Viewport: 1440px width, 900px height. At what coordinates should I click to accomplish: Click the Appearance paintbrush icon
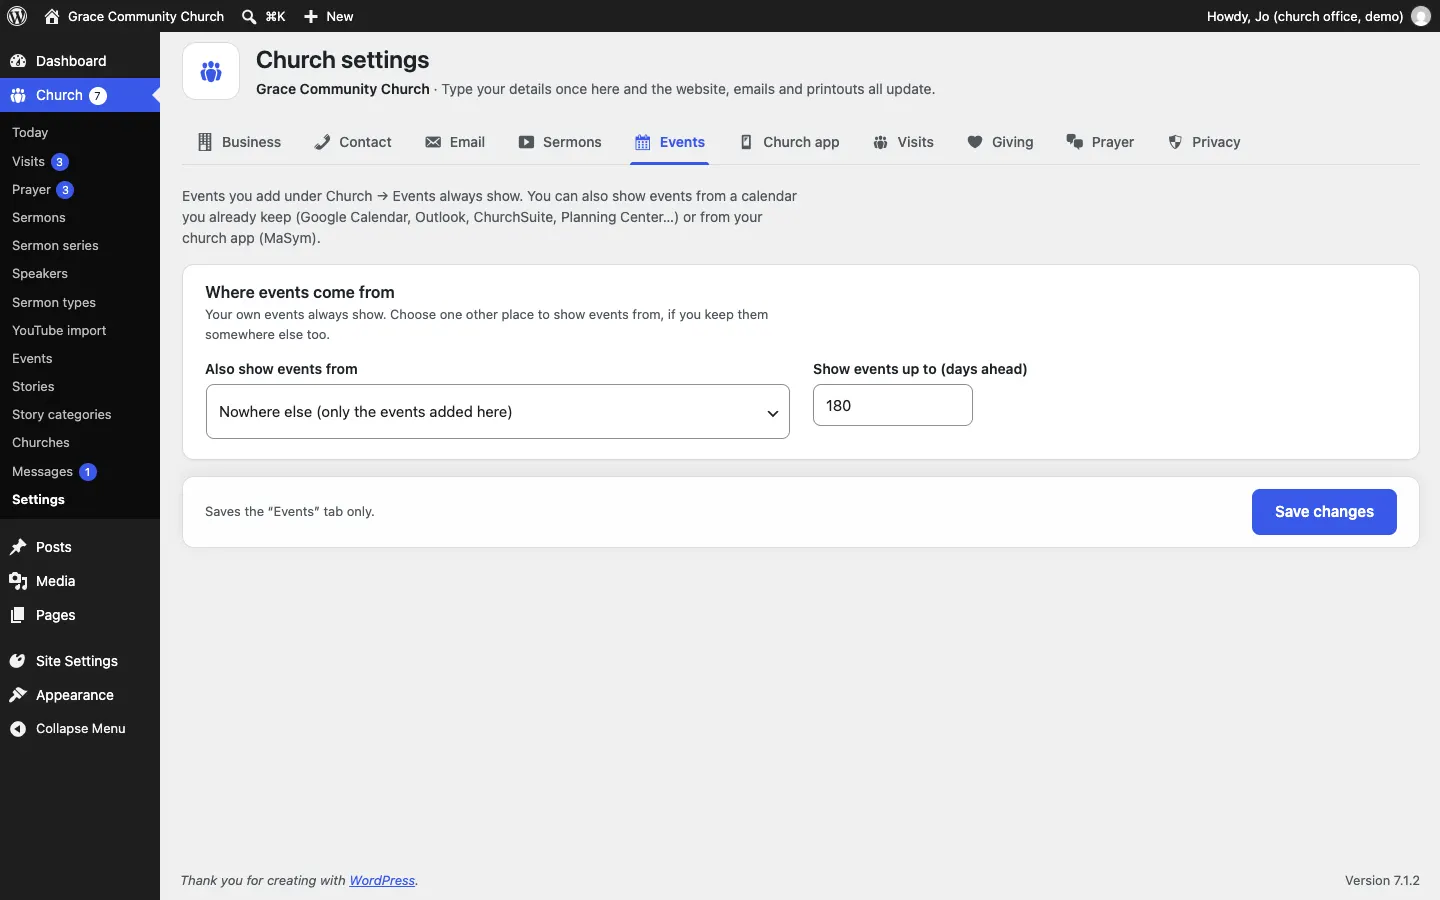click(18, 695)
